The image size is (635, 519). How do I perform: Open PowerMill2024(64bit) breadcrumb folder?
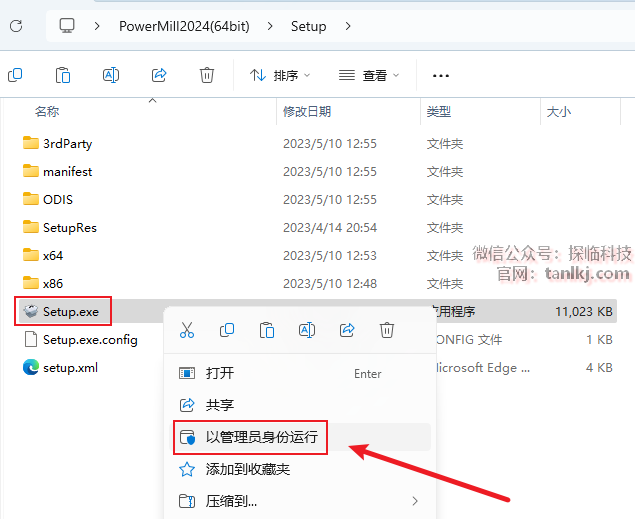pyautogui.click(x=184, y=26)
